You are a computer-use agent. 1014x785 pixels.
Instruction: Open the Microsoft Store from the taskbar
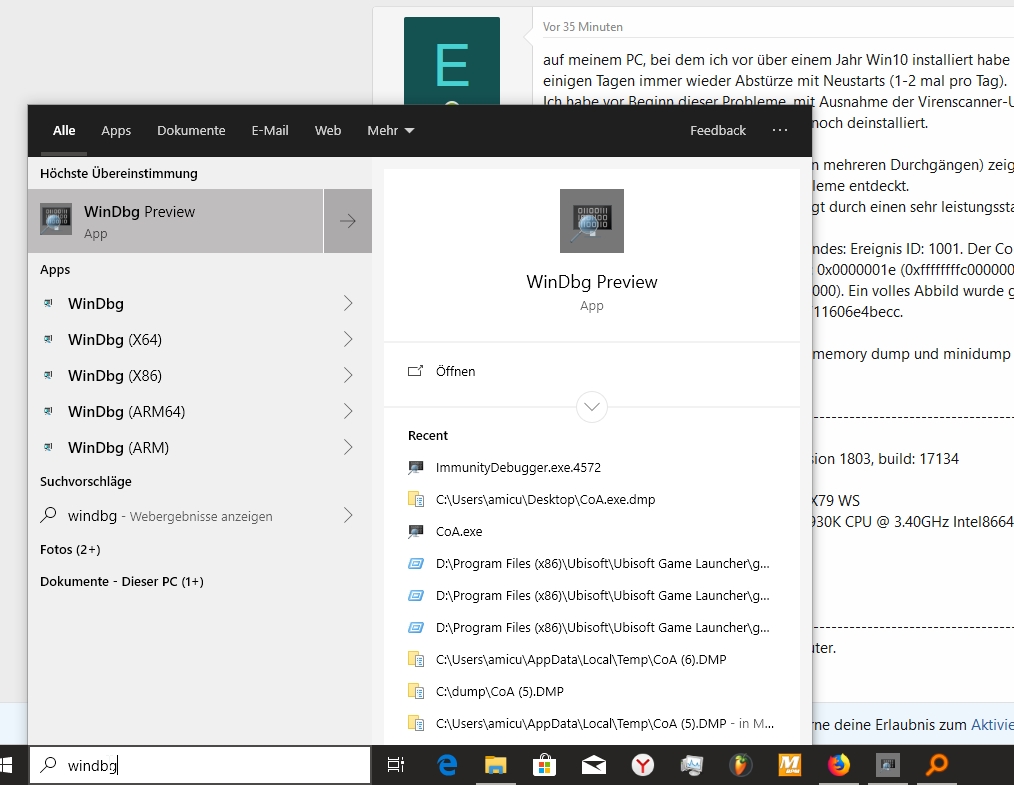[x=544, y=765]
